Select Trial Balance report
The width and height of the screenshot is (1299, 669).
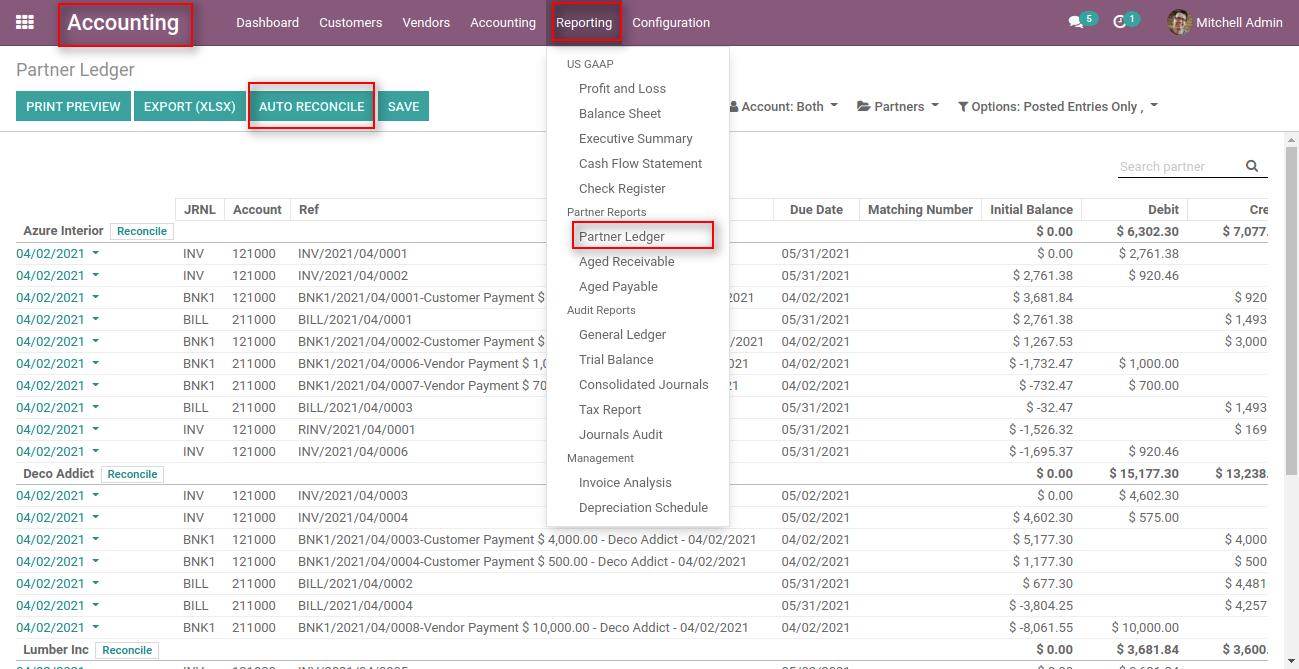pyautogui.click(x=616, y=359)
